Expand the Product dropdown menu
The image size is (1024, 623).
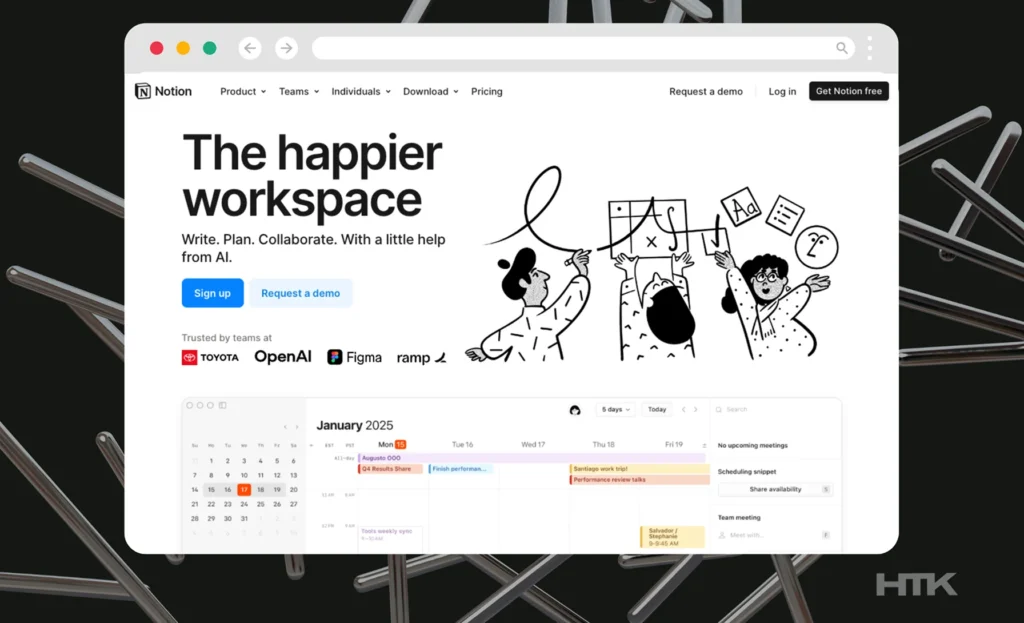243,91
